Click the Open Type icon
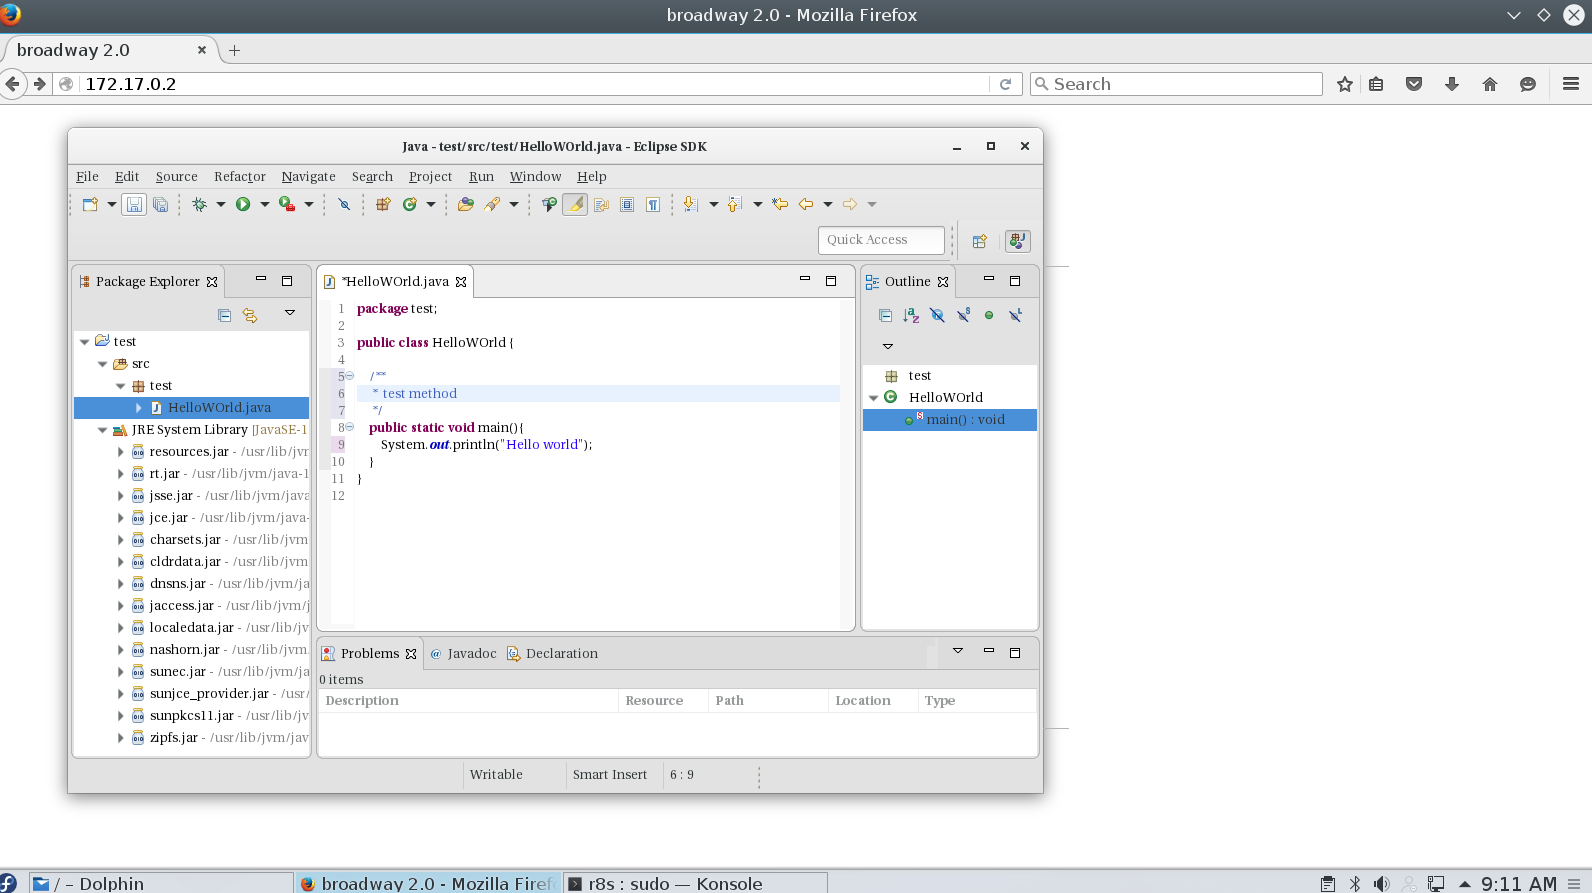This screenshot has width=1592, height=893. [466, 204]
